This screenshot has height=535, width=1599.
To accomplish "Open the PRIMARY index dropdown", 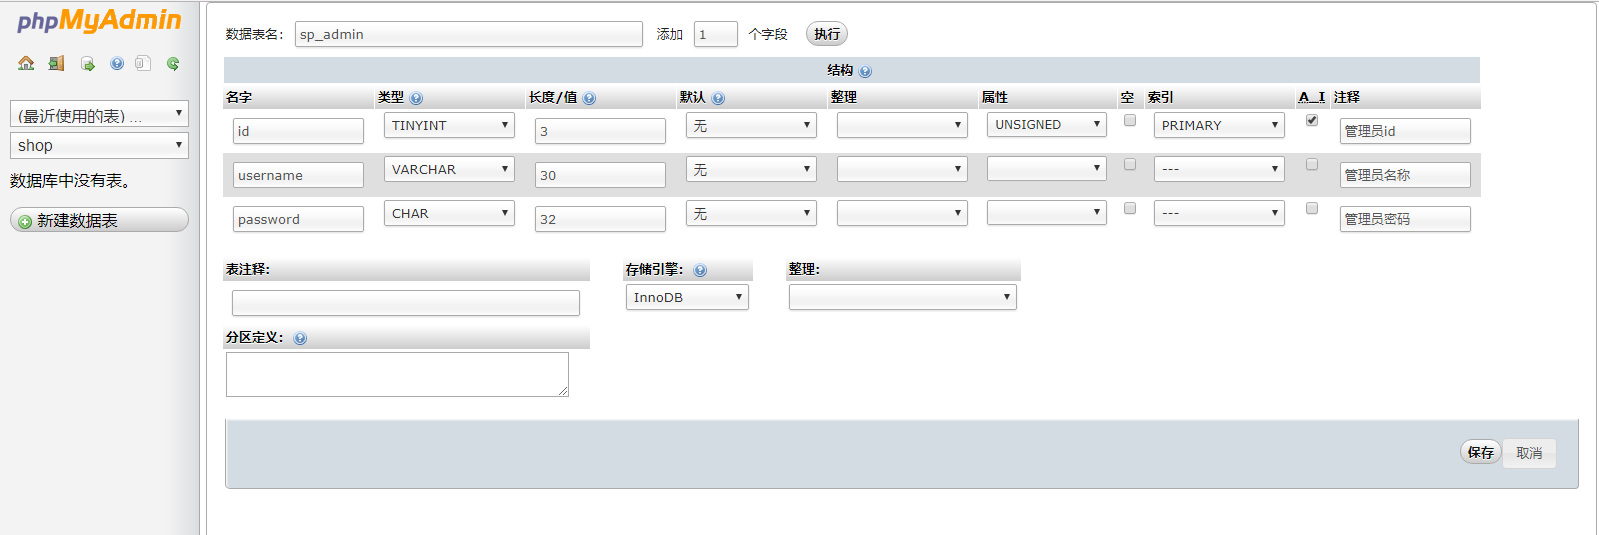I will tap(1219, 125).
